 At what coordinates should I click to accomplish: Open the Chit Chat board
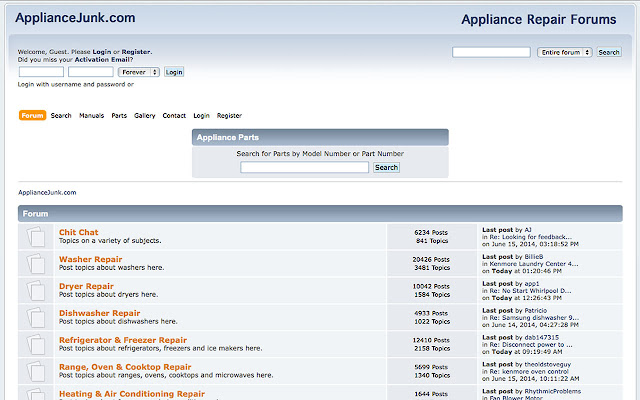point(78,232)
